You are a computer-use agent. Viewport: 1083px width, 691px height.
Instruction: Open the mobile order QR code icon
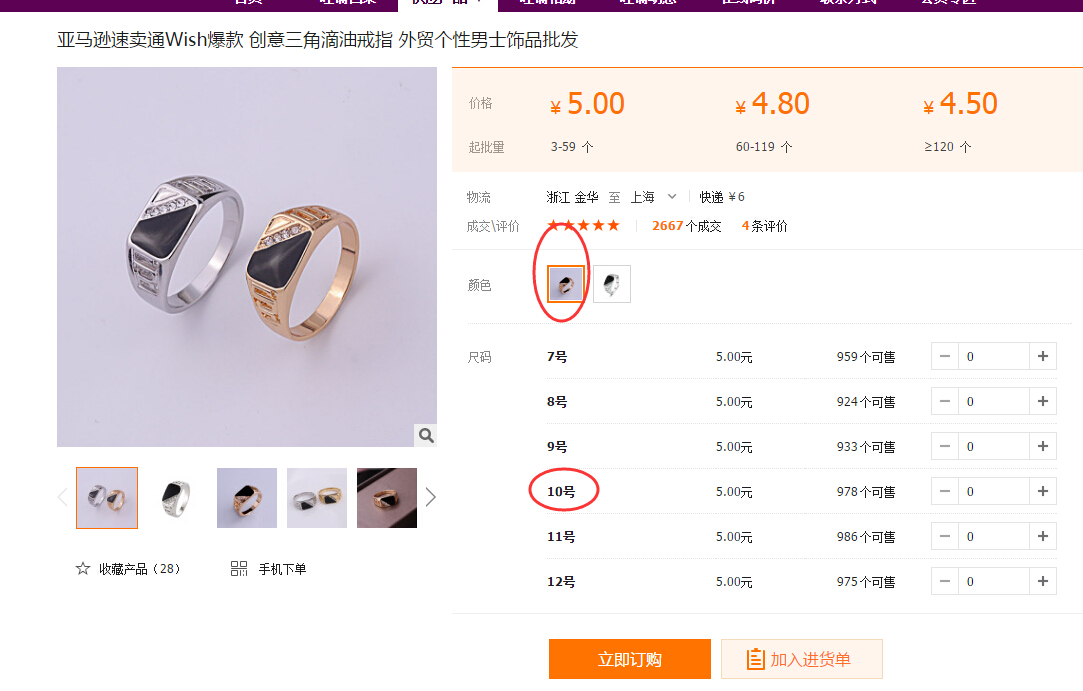(x=239, y=569)
